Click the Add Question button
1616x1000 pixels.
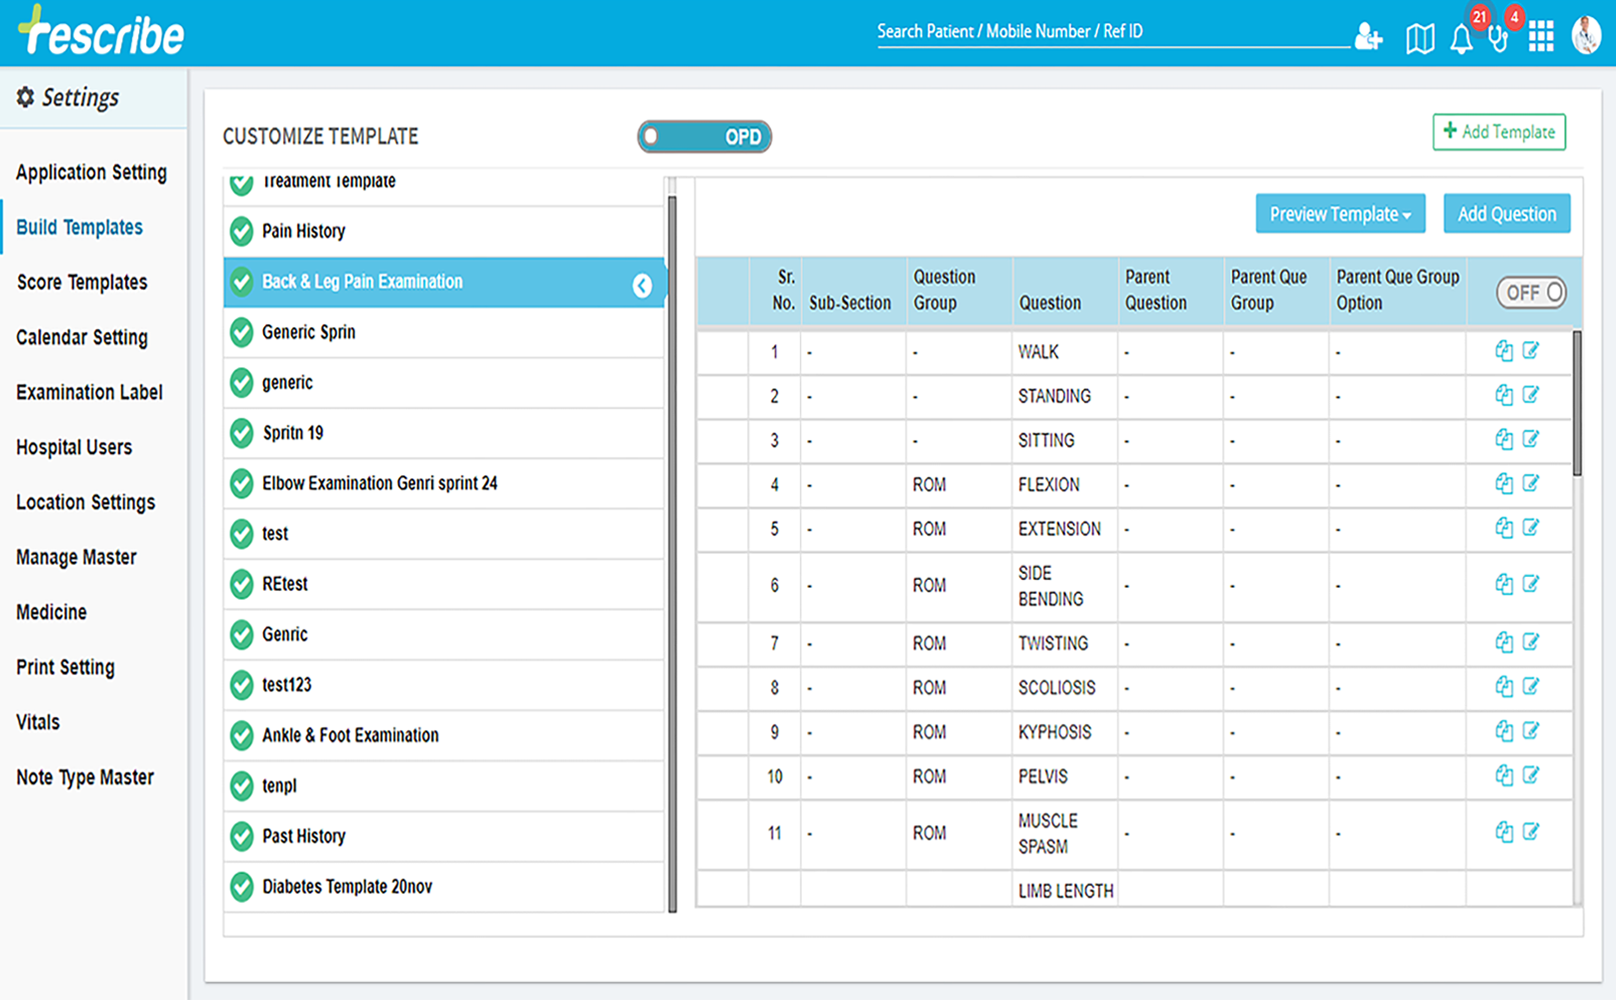point(1507,214)
